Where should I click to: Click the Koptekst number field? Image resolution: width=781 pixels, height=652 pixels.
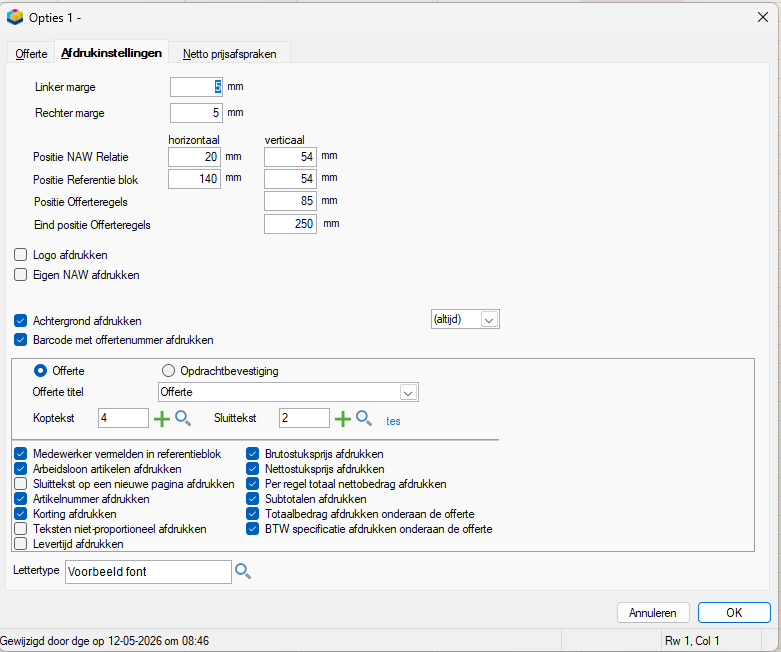(x=124, y=418)
